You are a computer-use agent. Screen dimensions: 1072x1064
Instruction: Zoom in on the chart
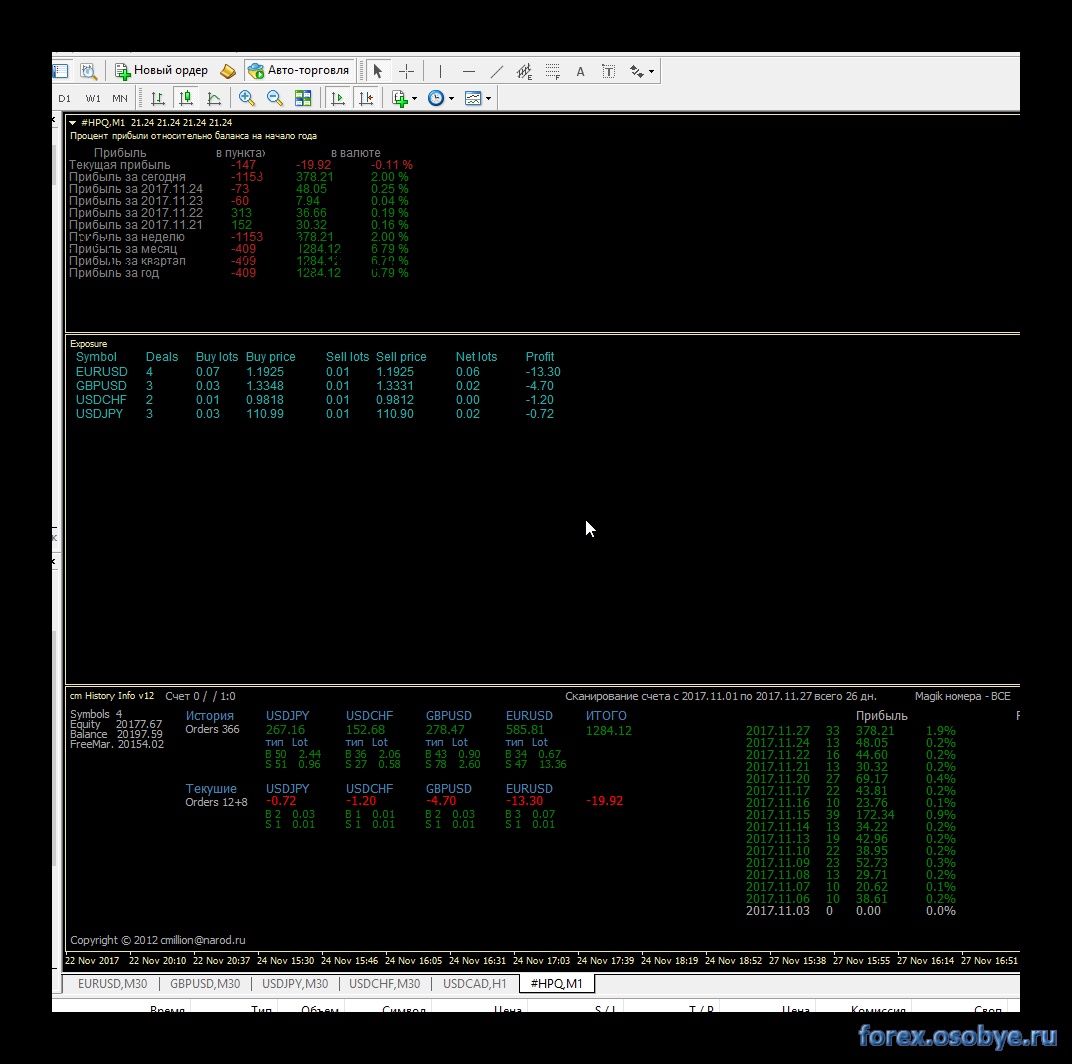(x=247, y=98)
